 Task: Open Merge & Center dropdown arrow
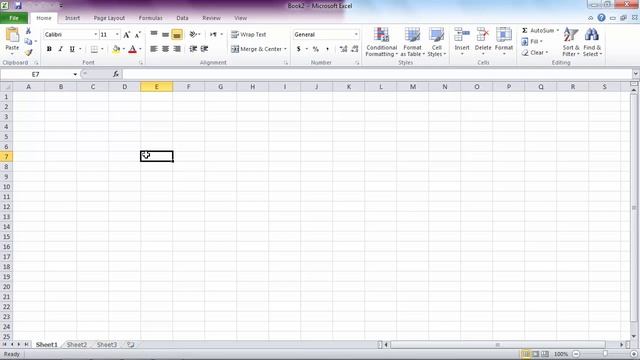point(285,49)
